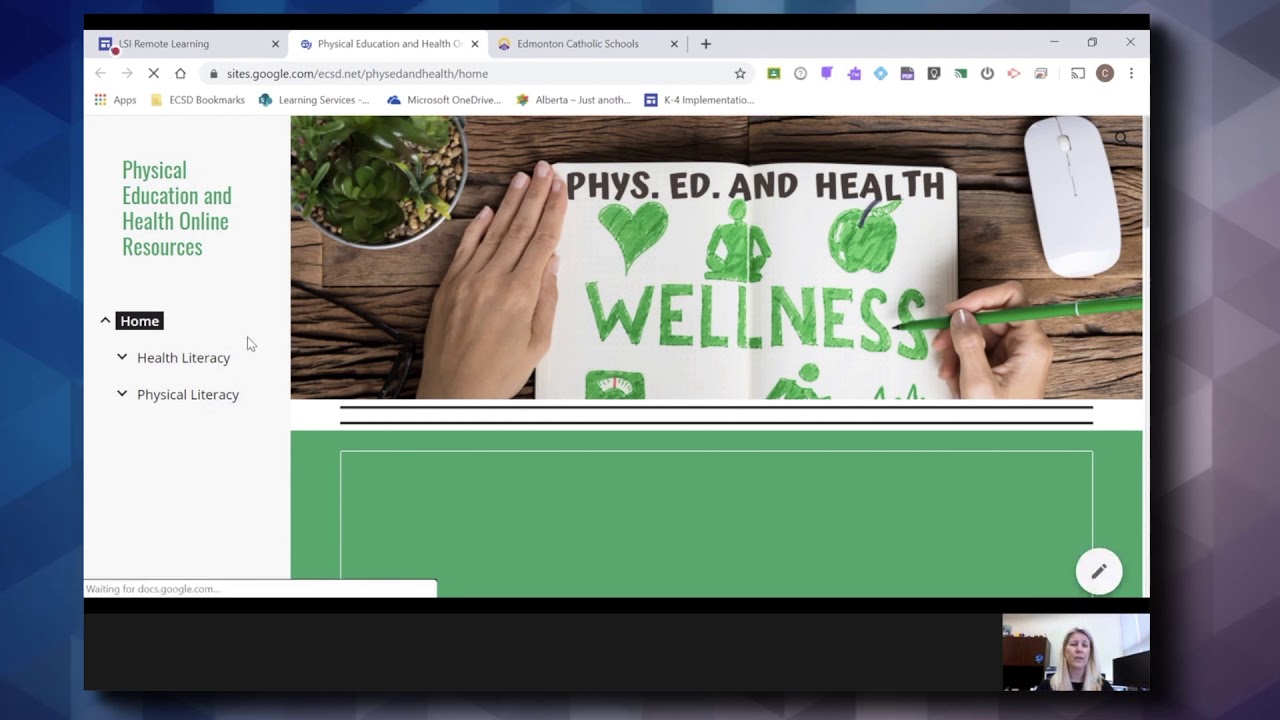Open the Health Literacy page
This screenshot has width=1280, height=720.
click(183, 358)
